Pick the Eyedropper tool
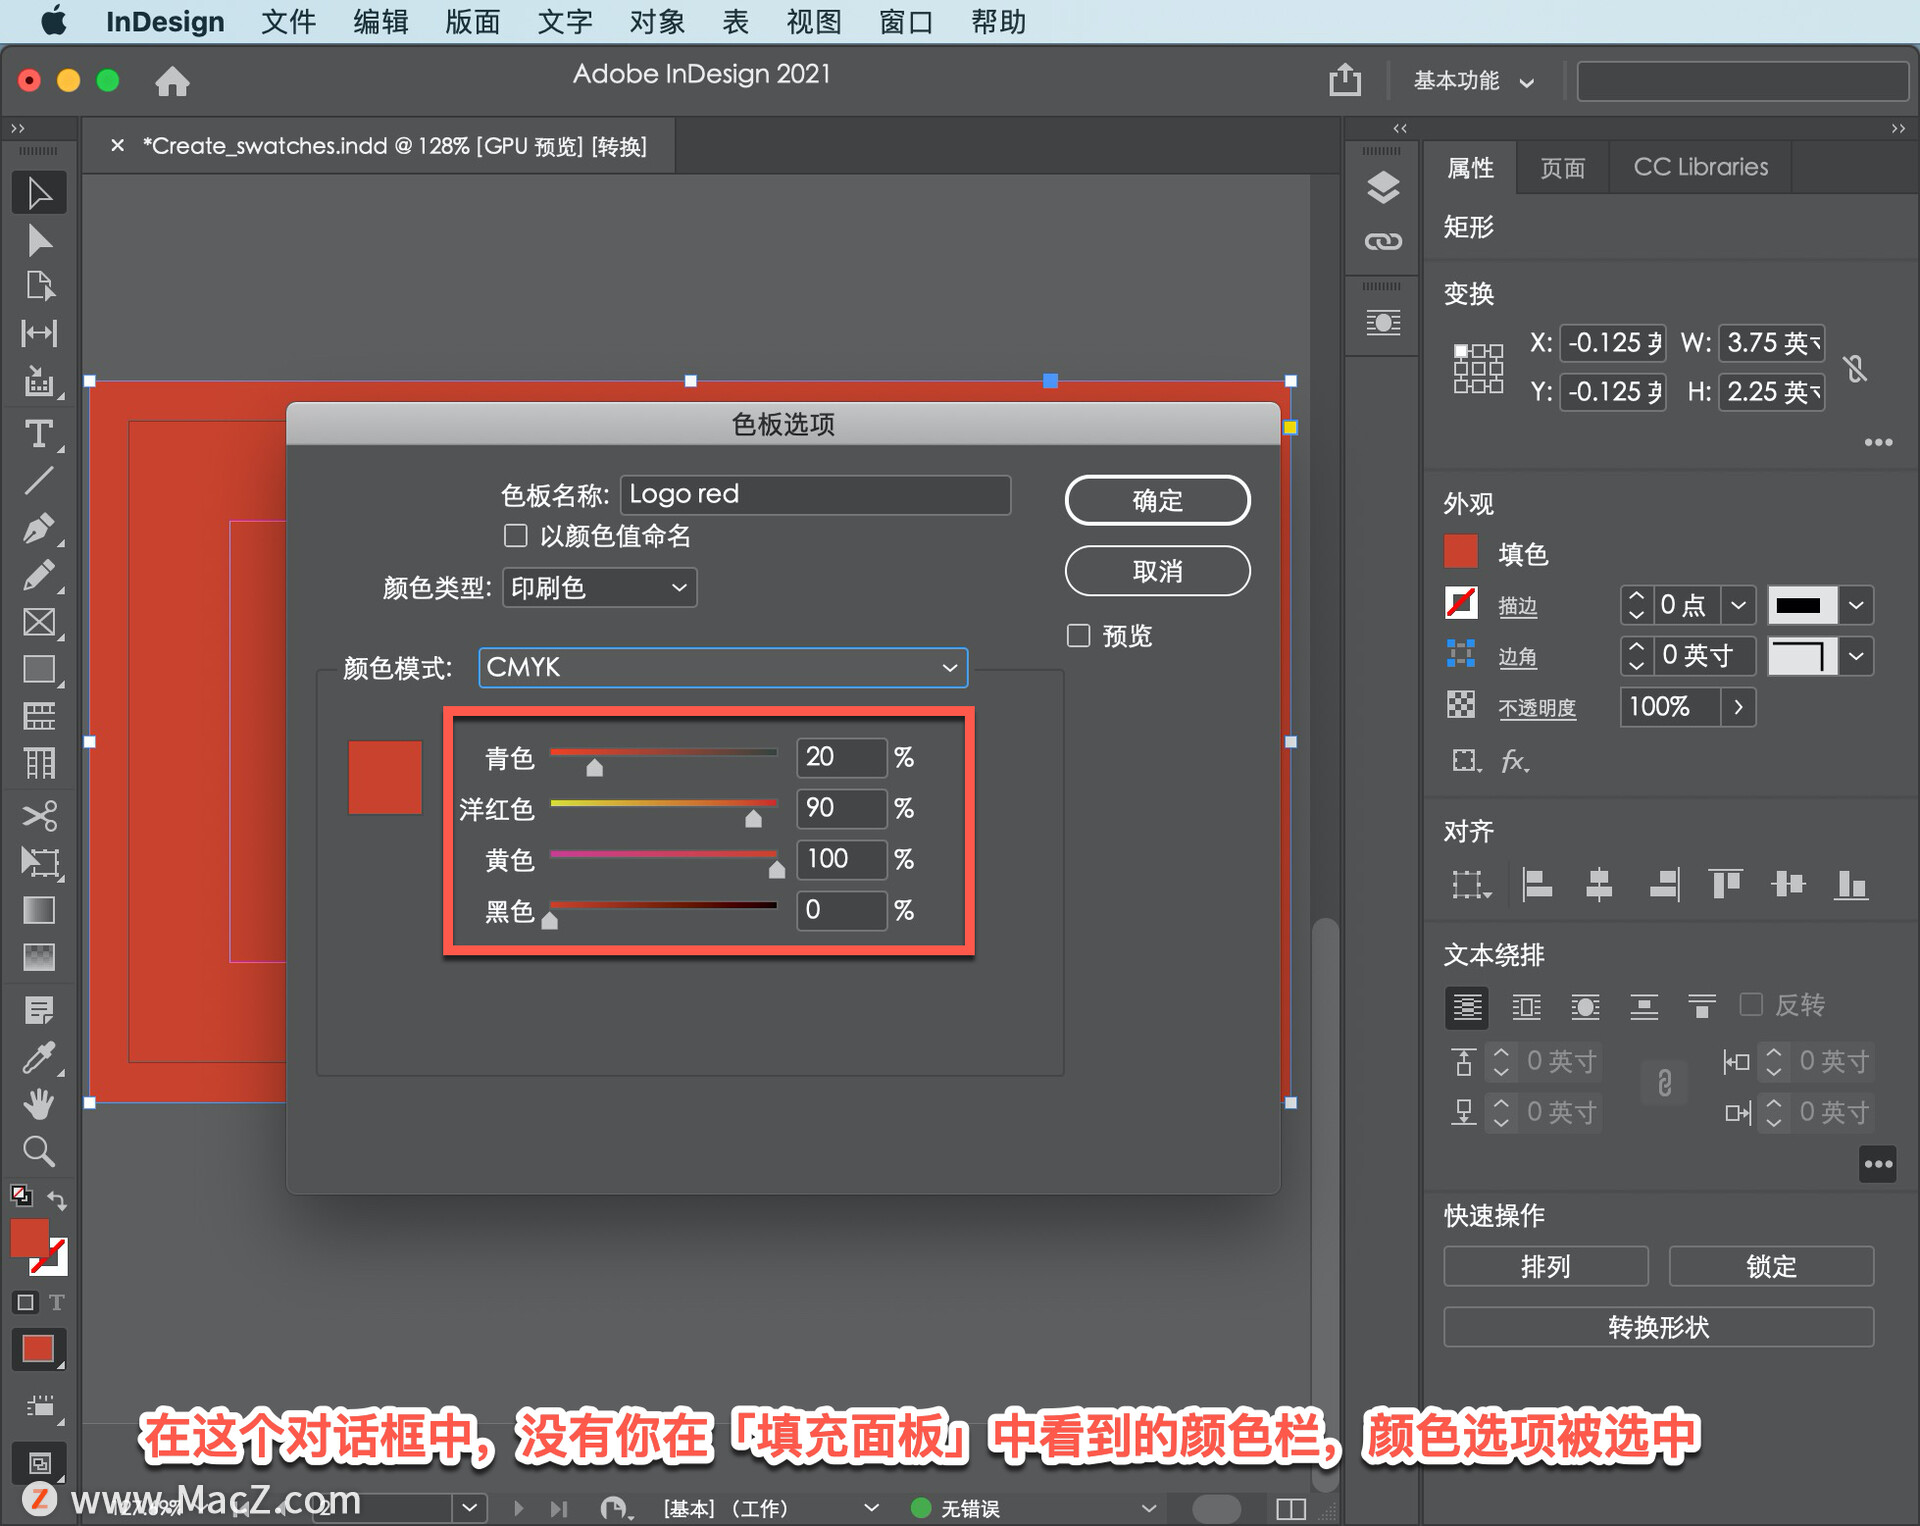The image size is (1920, 1526). coord(38,1057)
